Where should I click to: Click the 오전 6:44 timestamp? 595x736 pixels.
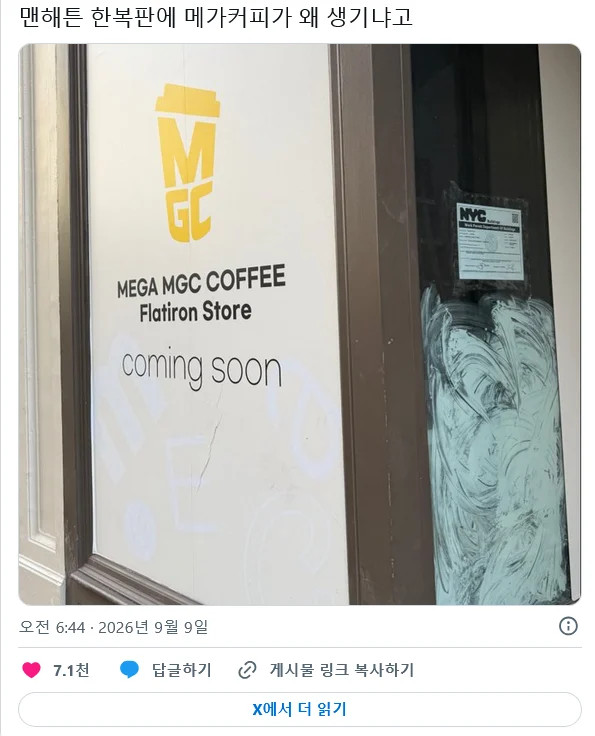[52, 627]
